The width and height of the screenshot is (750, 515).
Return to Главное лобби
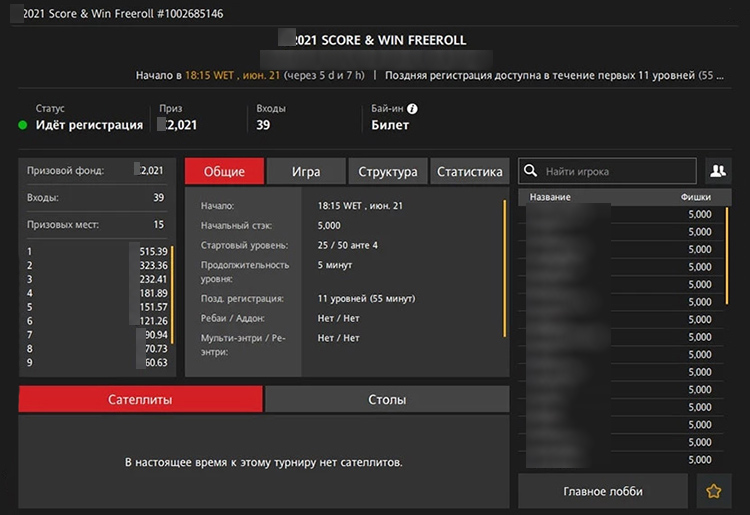click(603, 491)
